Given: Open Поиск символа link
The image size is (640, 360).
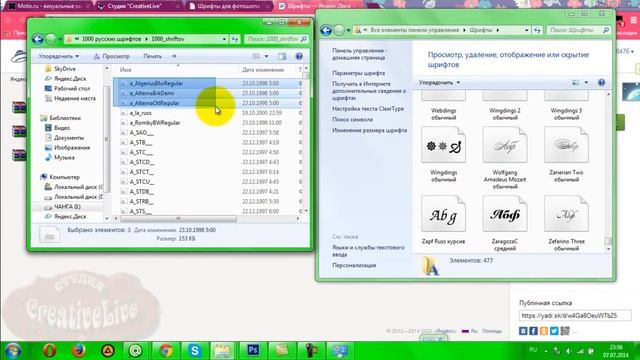Looking at the screenshot, I should [x=352, y=120].
